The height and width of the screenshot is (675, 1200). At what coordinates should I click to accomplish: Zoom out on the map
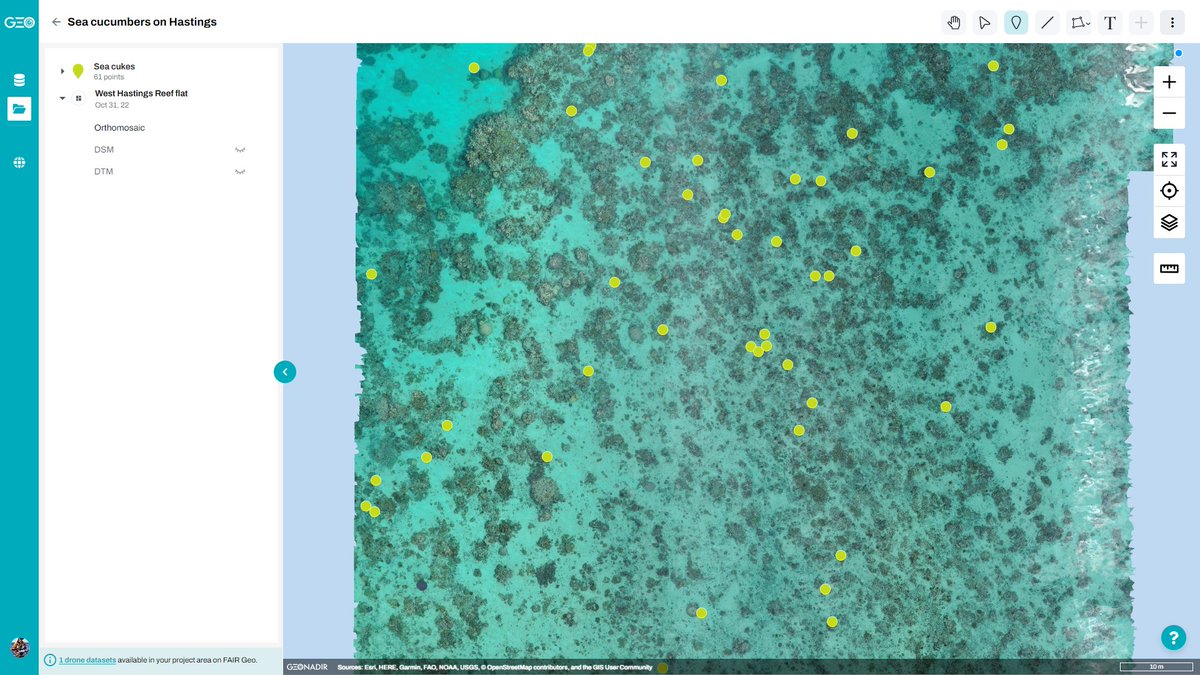[x=1169, y=113]
